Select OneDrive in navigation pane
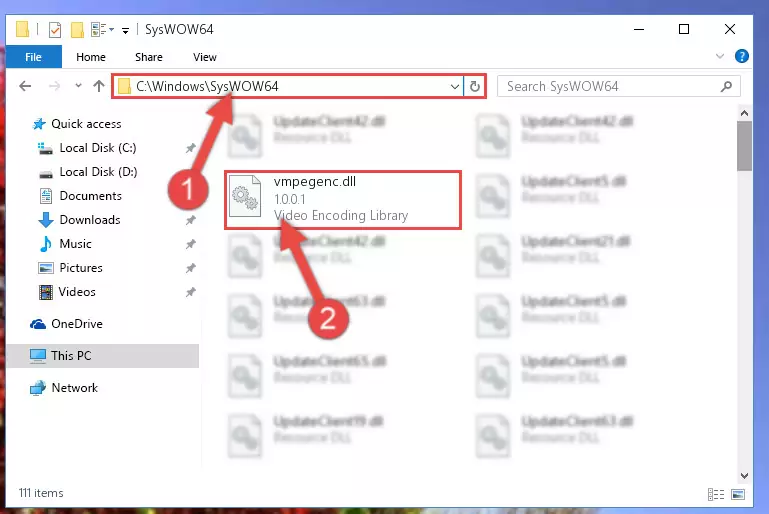The height and width of the screenshot is (514, 769). [x=77, y=324]
